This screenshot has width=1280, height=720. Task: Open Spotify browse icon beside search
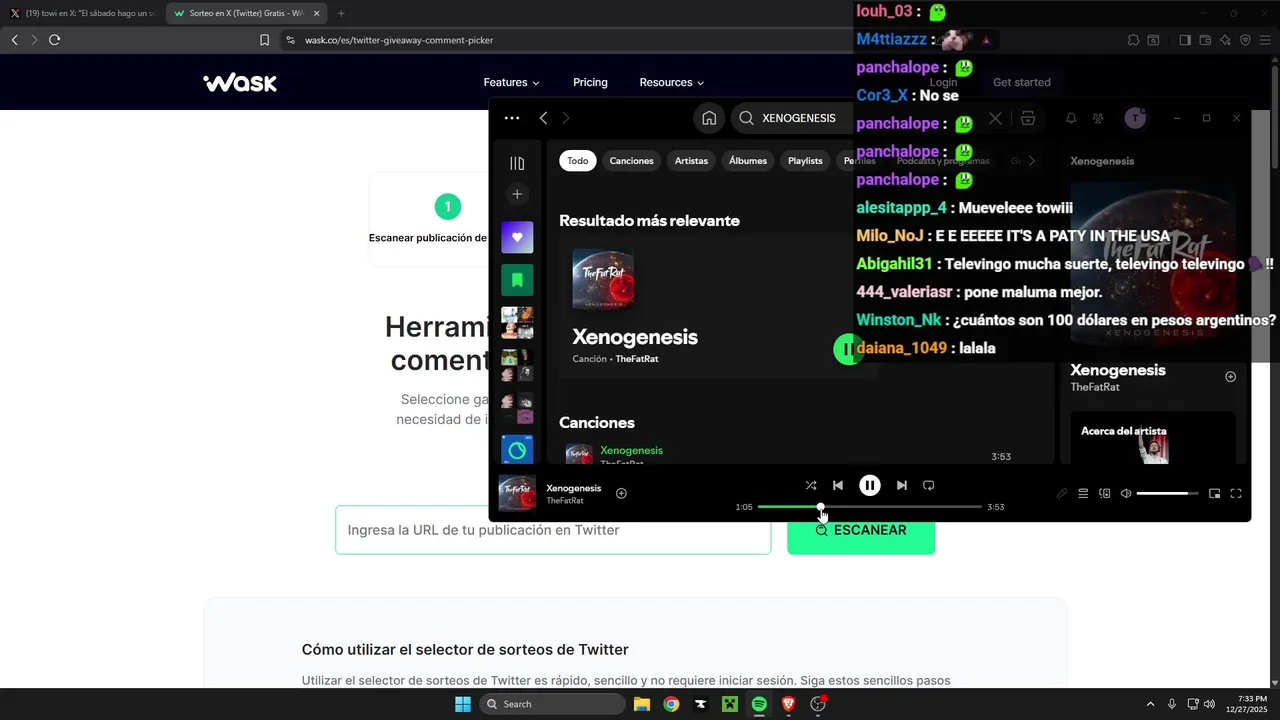pyautogui.click(x=1027, y=118)
